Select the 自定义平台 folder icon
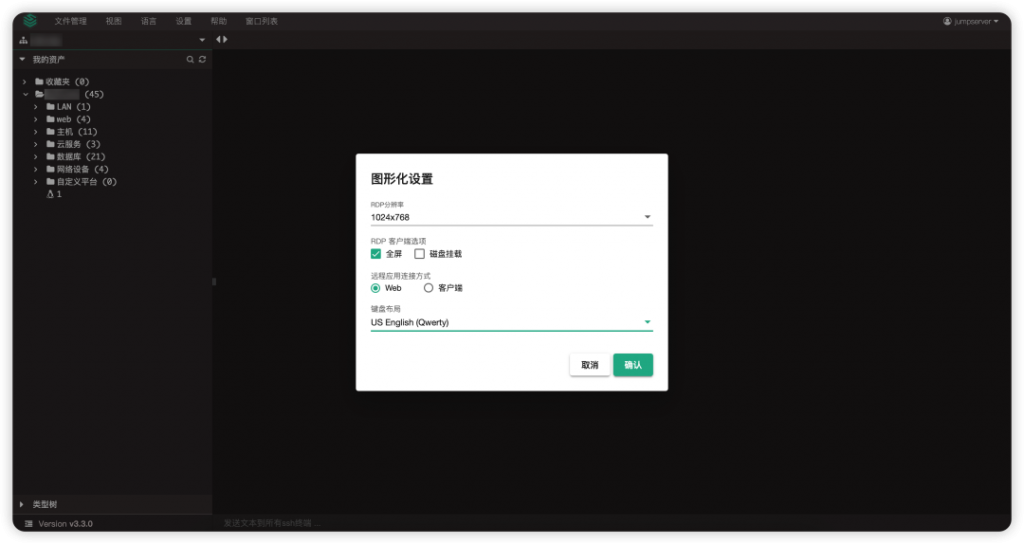This screenshot has height=544, width=1024. [x=50, y=182]
